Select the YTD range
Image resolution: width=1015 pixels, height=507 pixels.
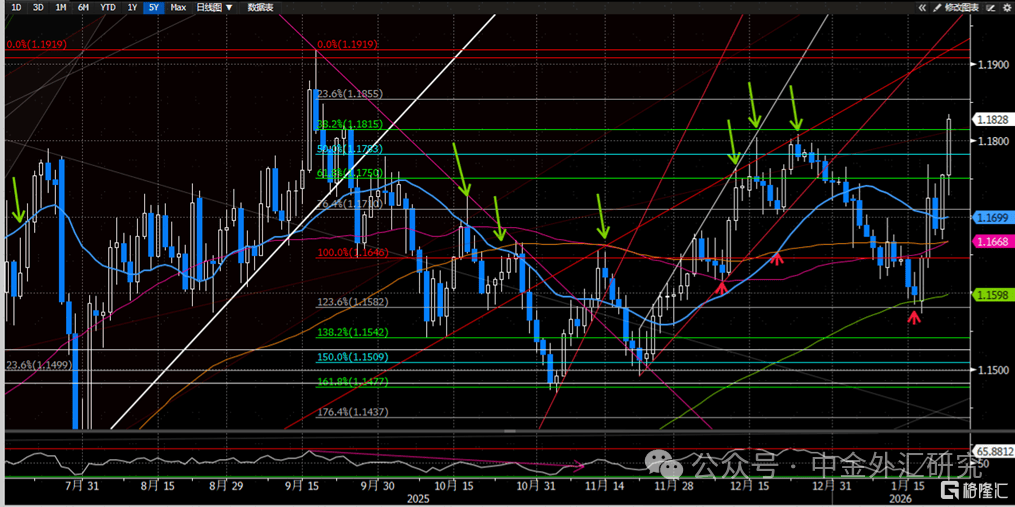click(x=107, y=7)
